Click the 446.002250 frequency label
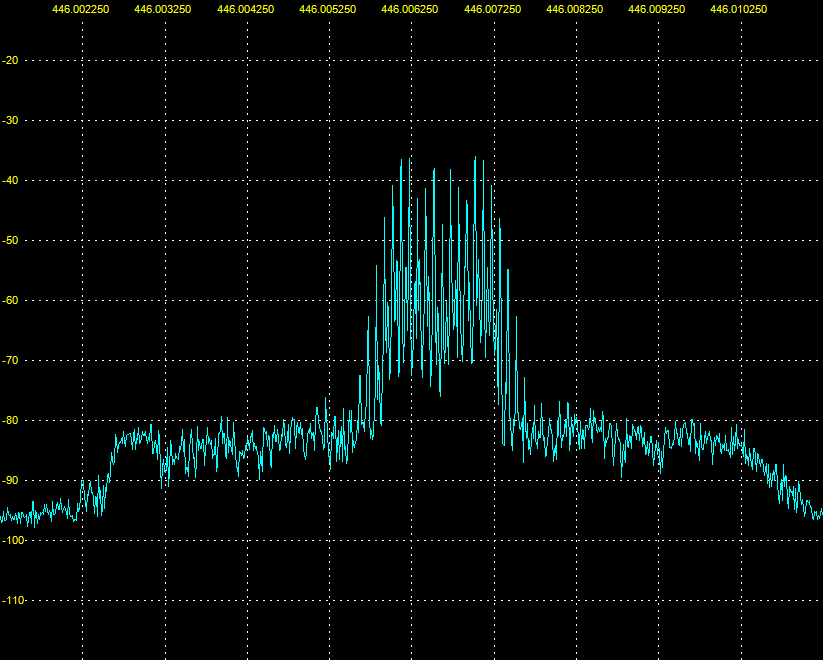Viewport: 823px width, 660px height. click(81, 9)
